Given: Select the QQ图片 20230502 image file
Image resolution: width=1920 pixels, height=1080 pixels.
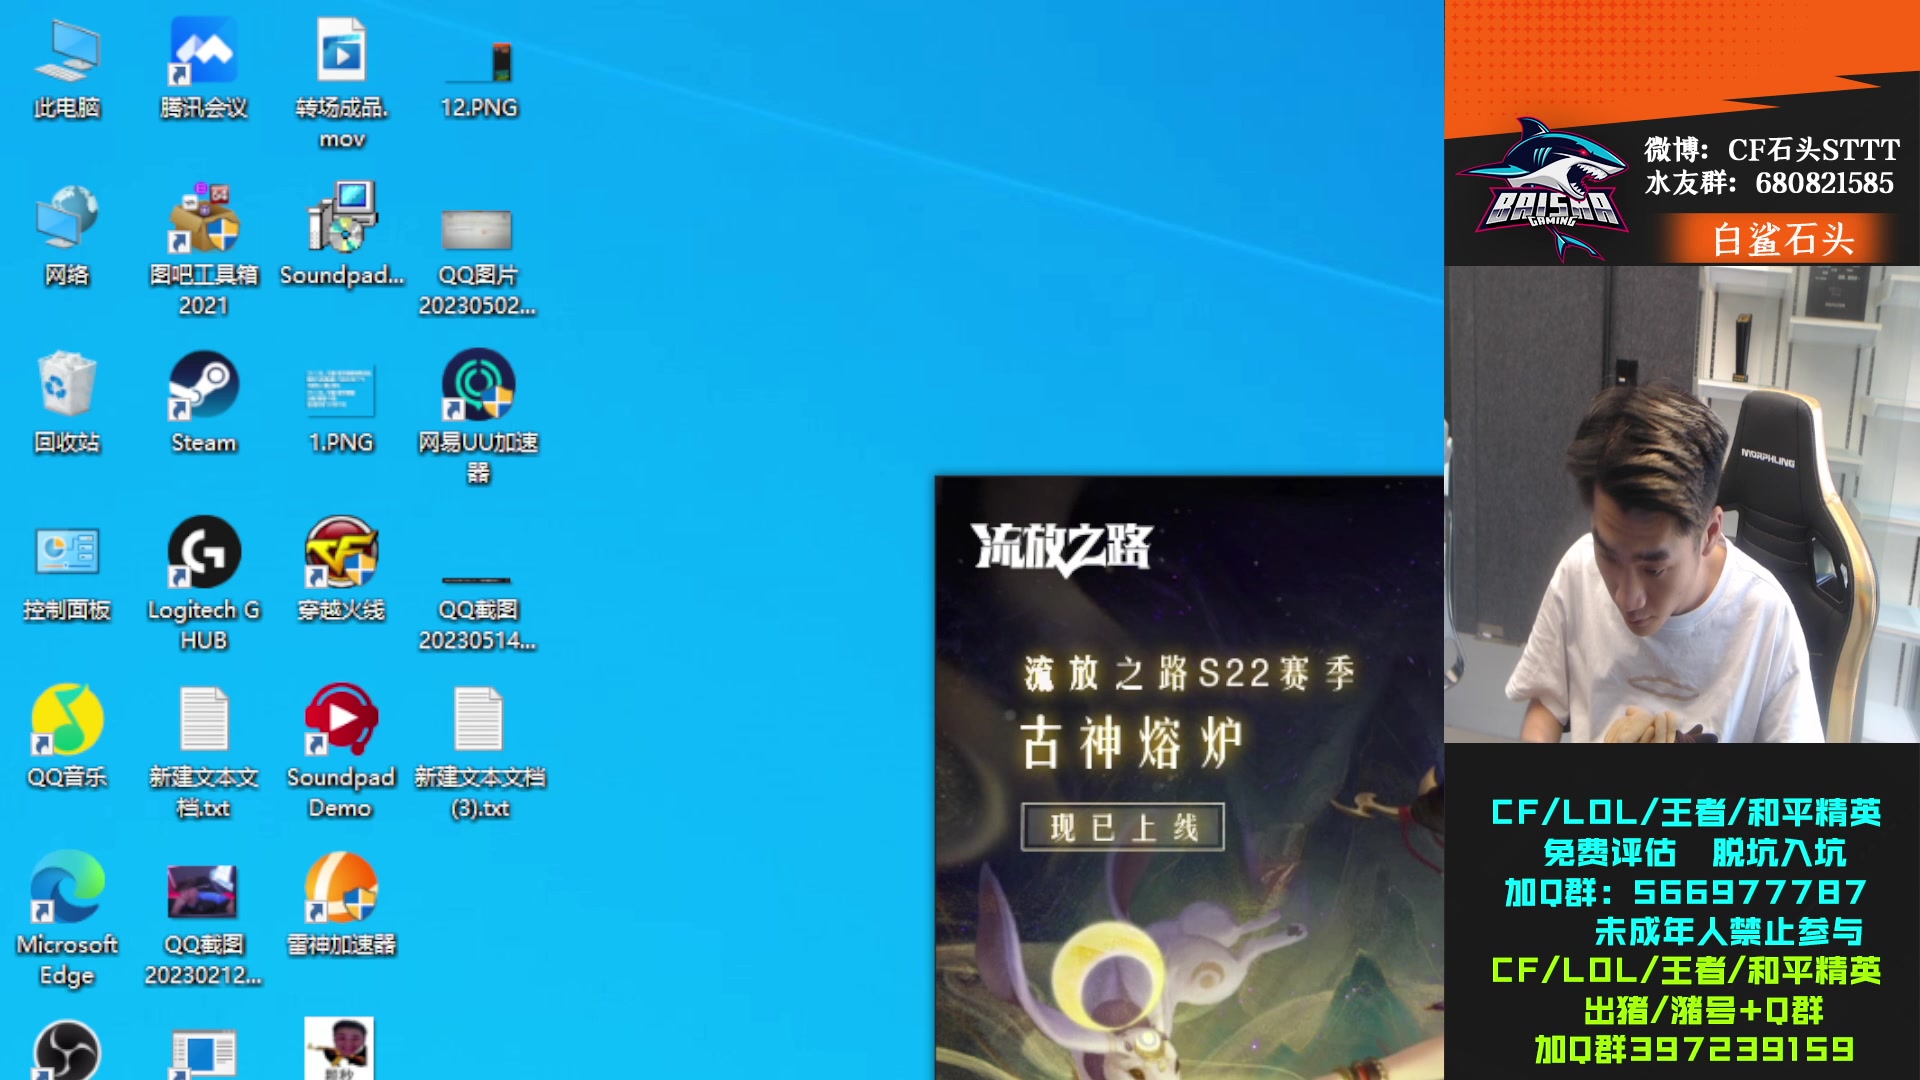Looking at the screenshot, I should 477,262.
